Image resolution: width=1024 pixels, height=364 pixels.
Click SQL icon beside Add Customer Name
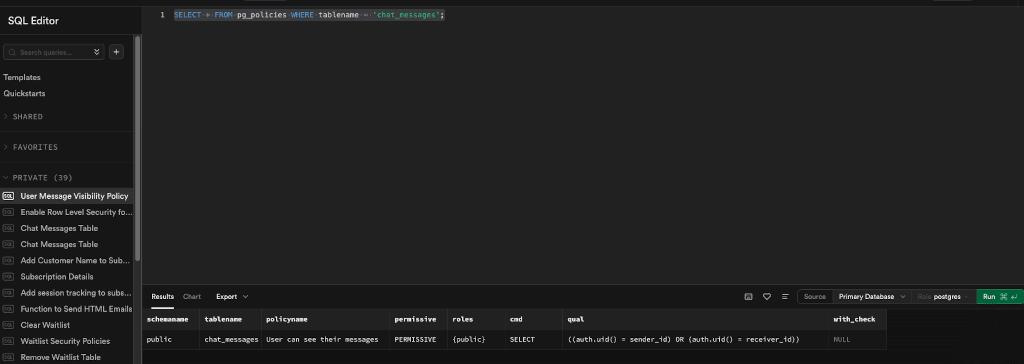click(8, 261)
